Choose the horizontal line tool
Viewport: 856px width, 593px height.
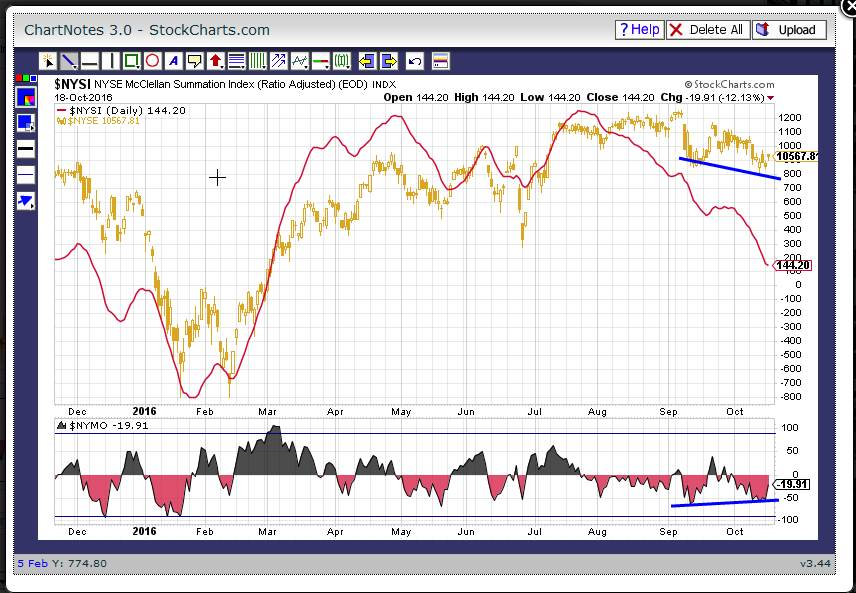coord(90,60)
